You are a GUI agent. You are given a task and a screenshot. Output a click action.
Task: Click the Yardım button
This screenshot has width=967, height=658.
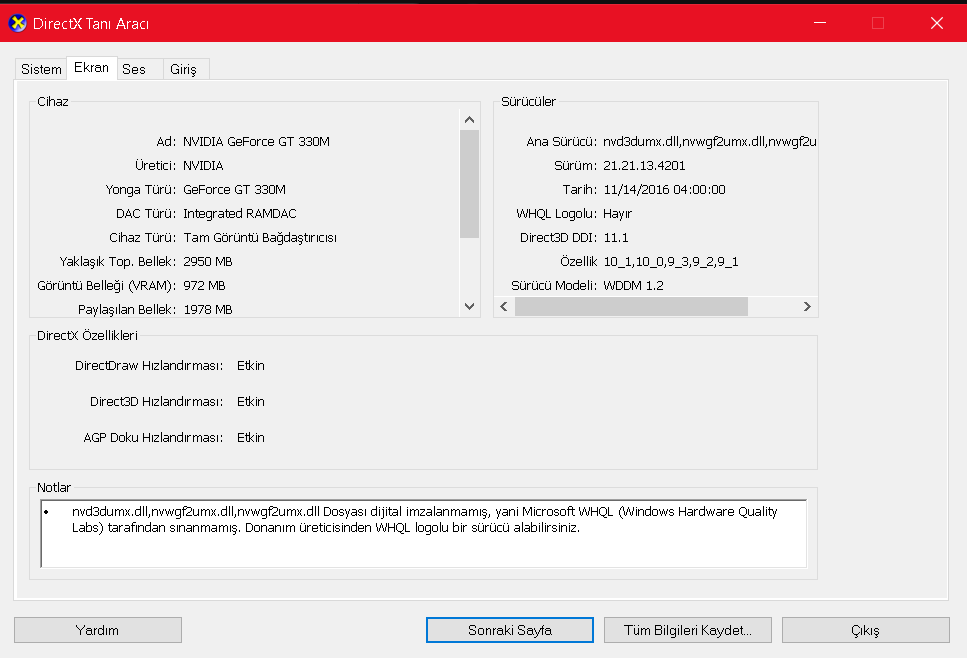[97, 630]
